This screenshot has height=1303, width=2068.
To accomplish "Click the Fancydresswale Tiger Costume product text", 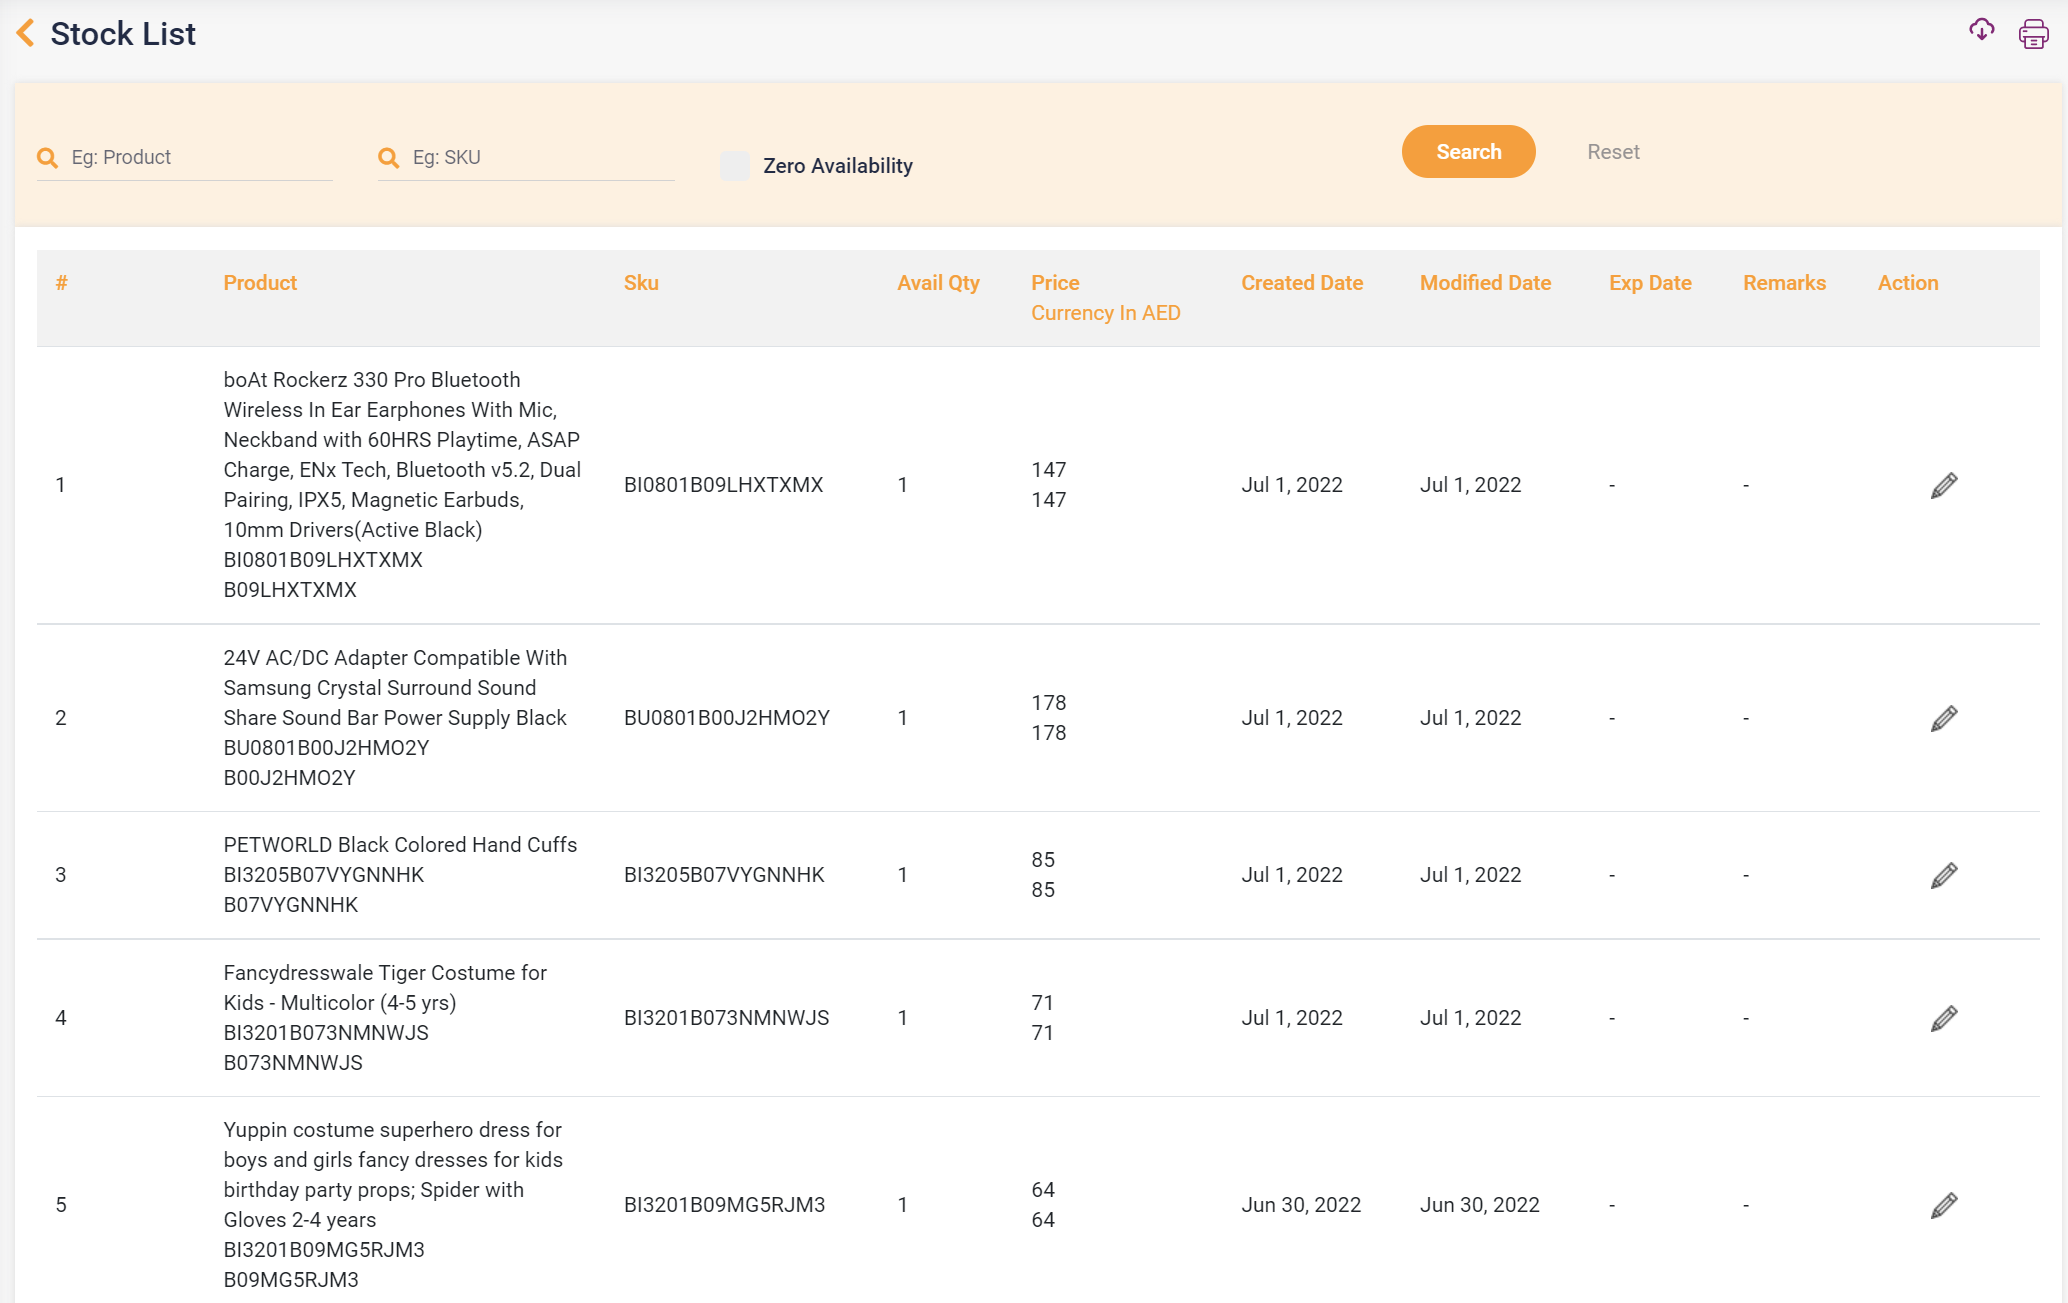I will point(385,988).
